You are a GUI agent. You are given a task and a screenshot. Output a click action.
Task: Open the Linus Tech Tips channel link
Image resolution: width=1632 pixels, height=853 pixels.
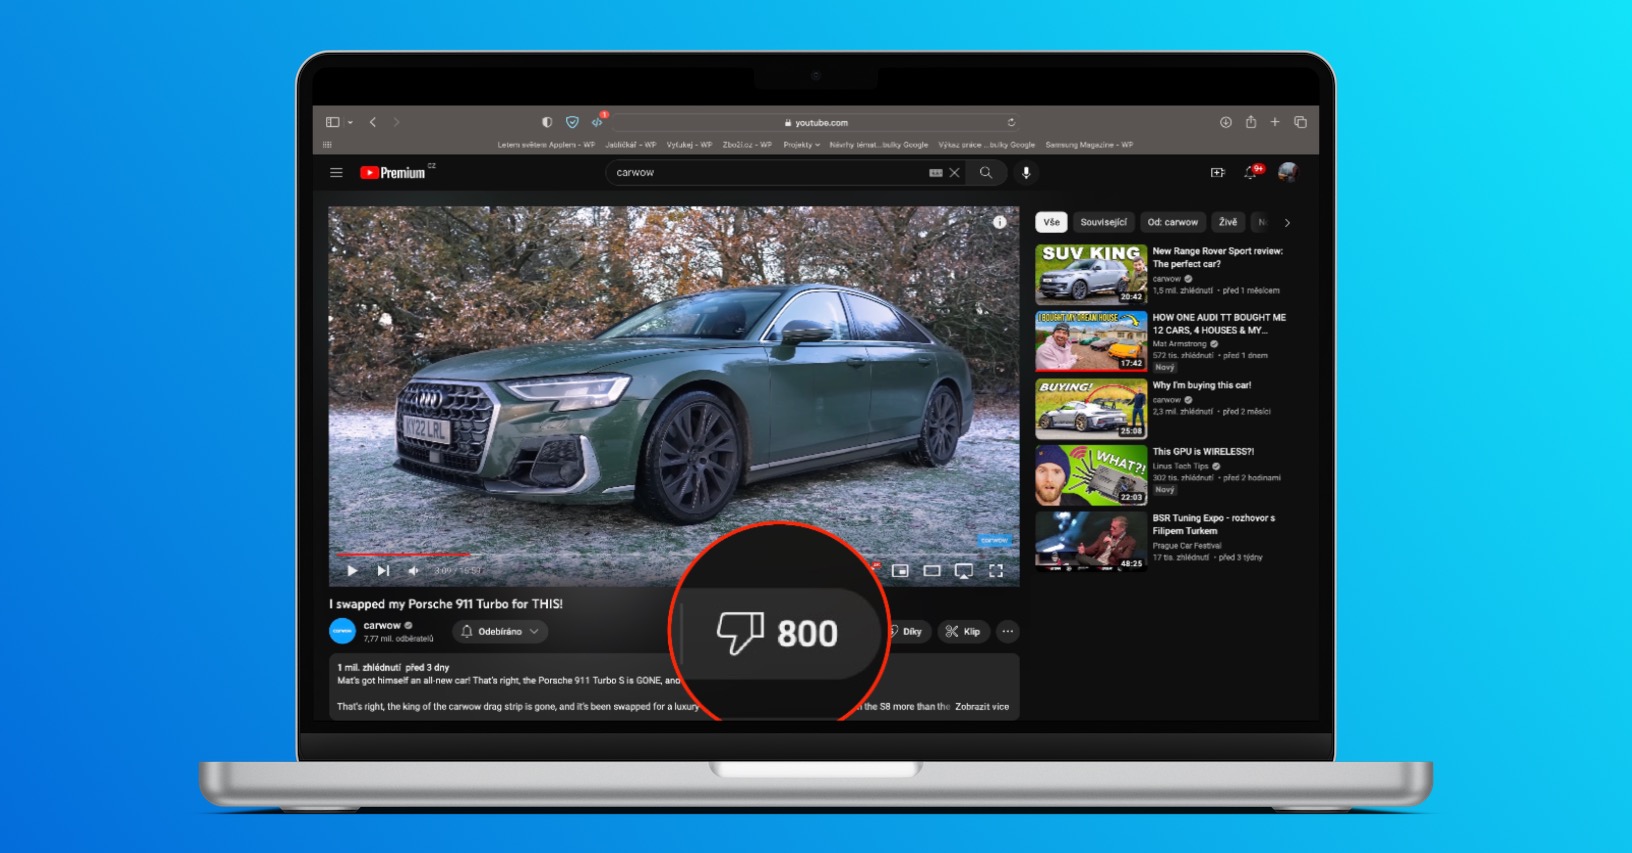(1181, 466)
